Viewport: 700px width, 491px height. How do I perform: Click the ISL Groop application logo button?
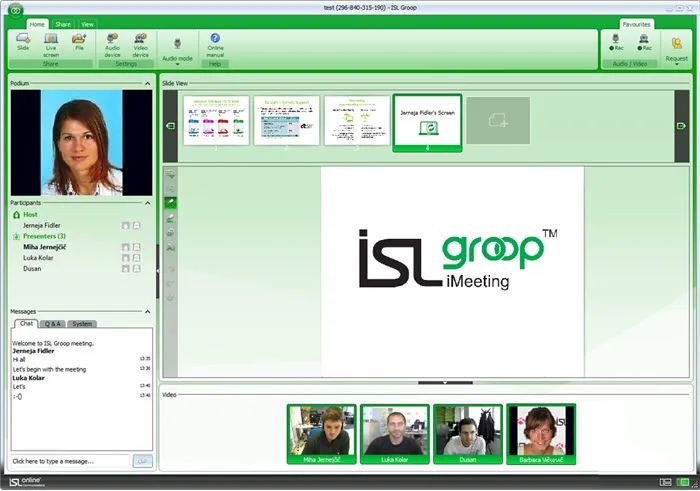coord(16,10)
